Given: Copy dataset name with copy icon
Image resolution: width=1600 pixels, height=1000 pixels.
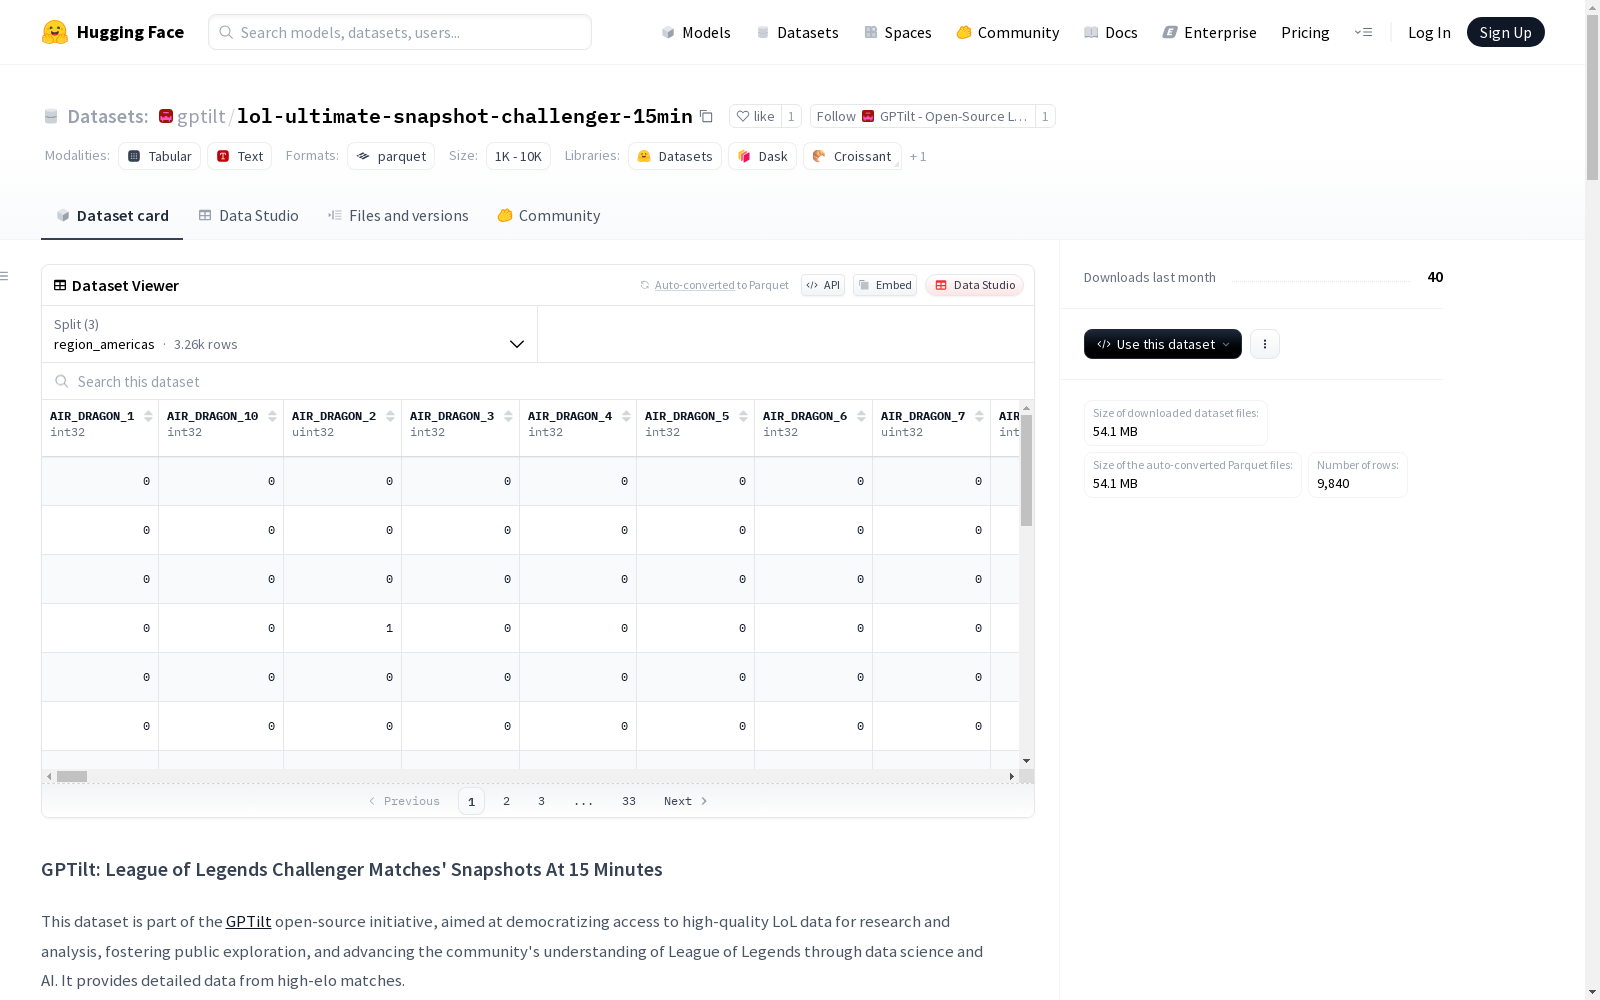Looking at the screenshot, I should (706, 116).
